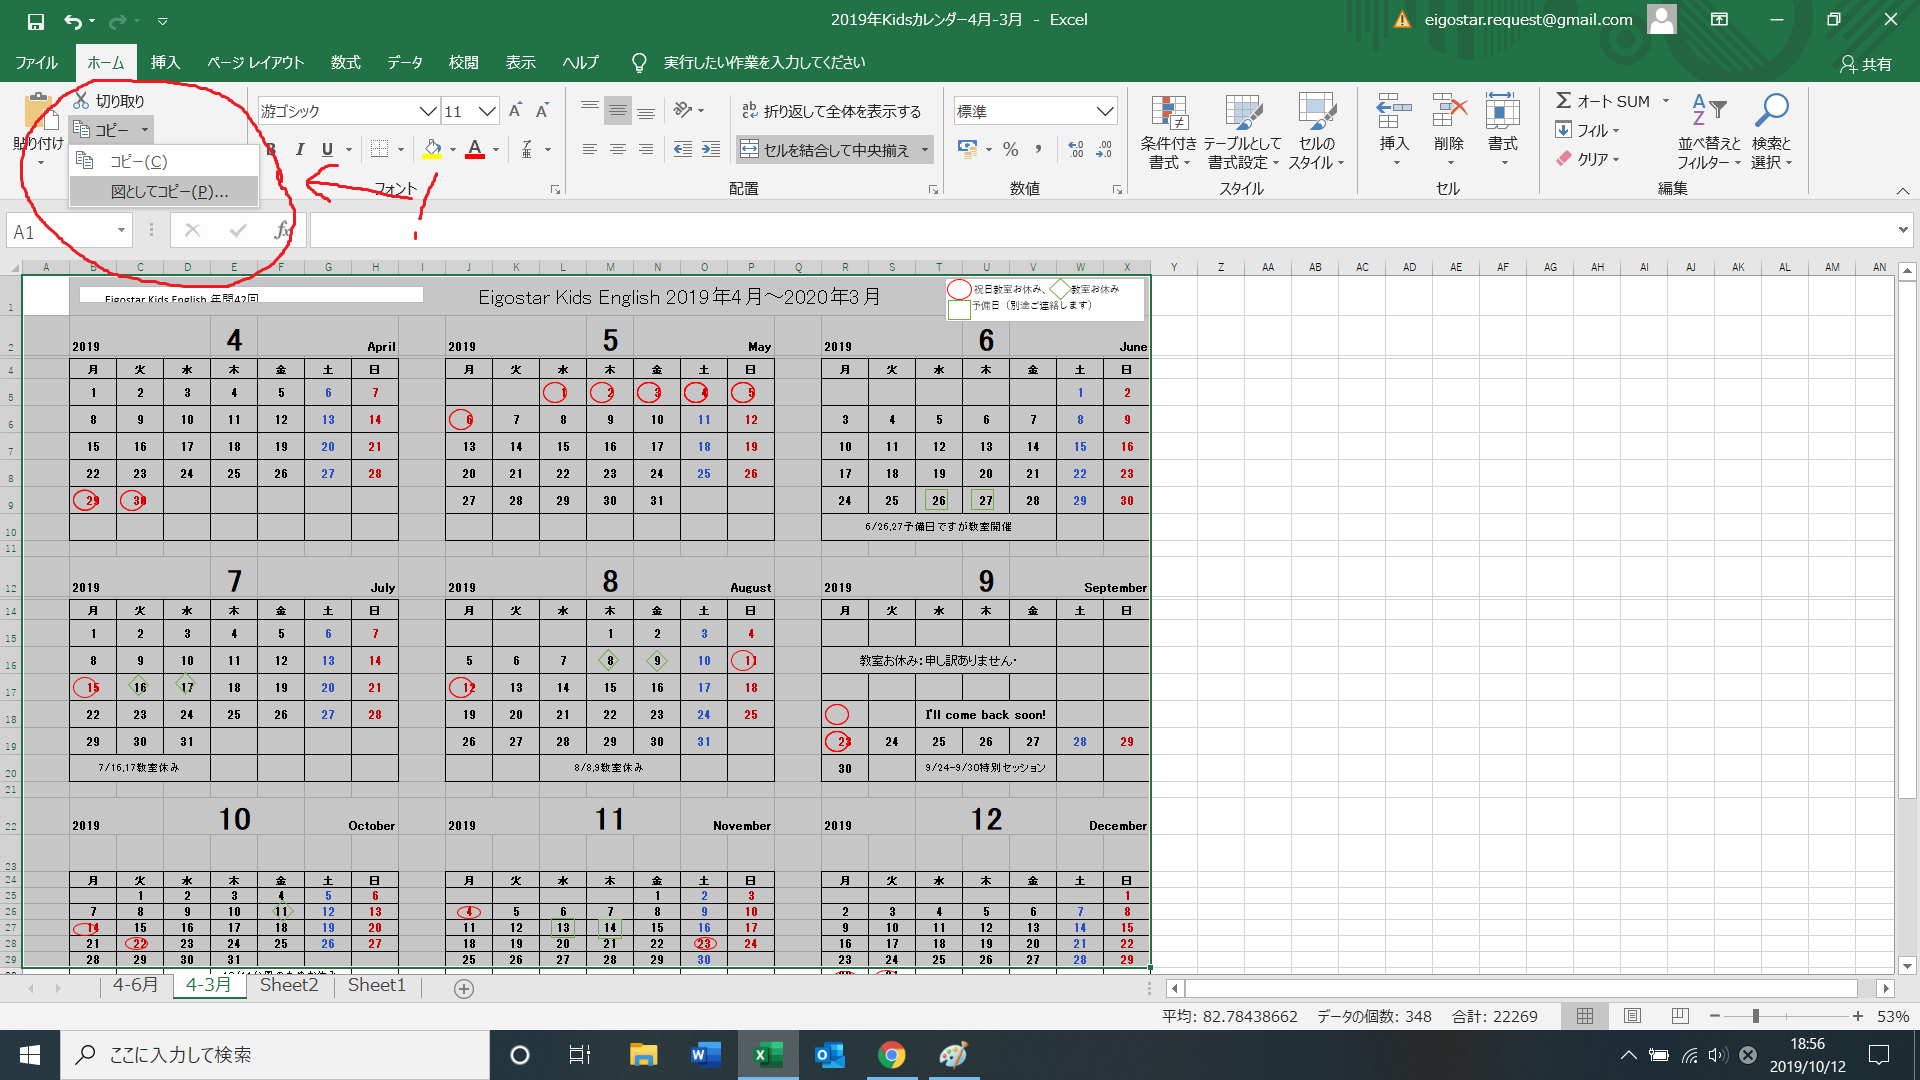Select 図としてコピー(P)... from the copy menu

point(164,191)
